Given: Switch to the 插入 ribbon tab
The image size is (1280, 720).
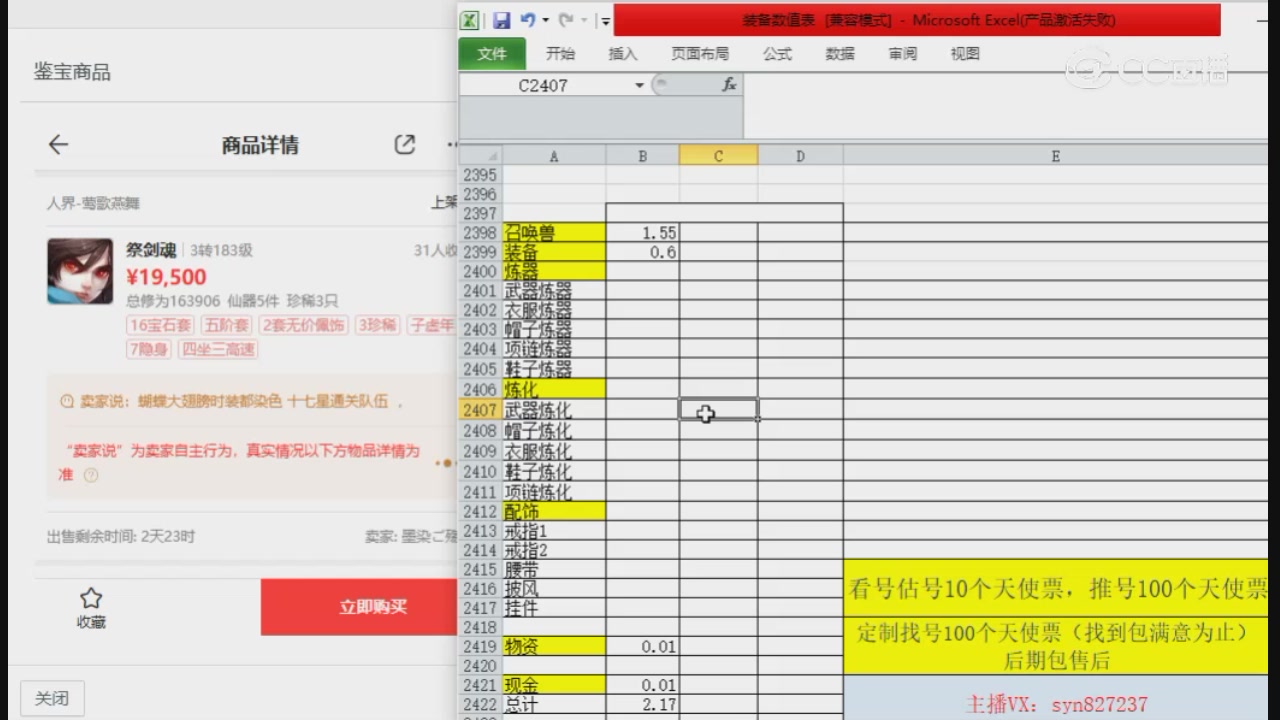Looking at the screenshot, I should [x=623, y=54].
